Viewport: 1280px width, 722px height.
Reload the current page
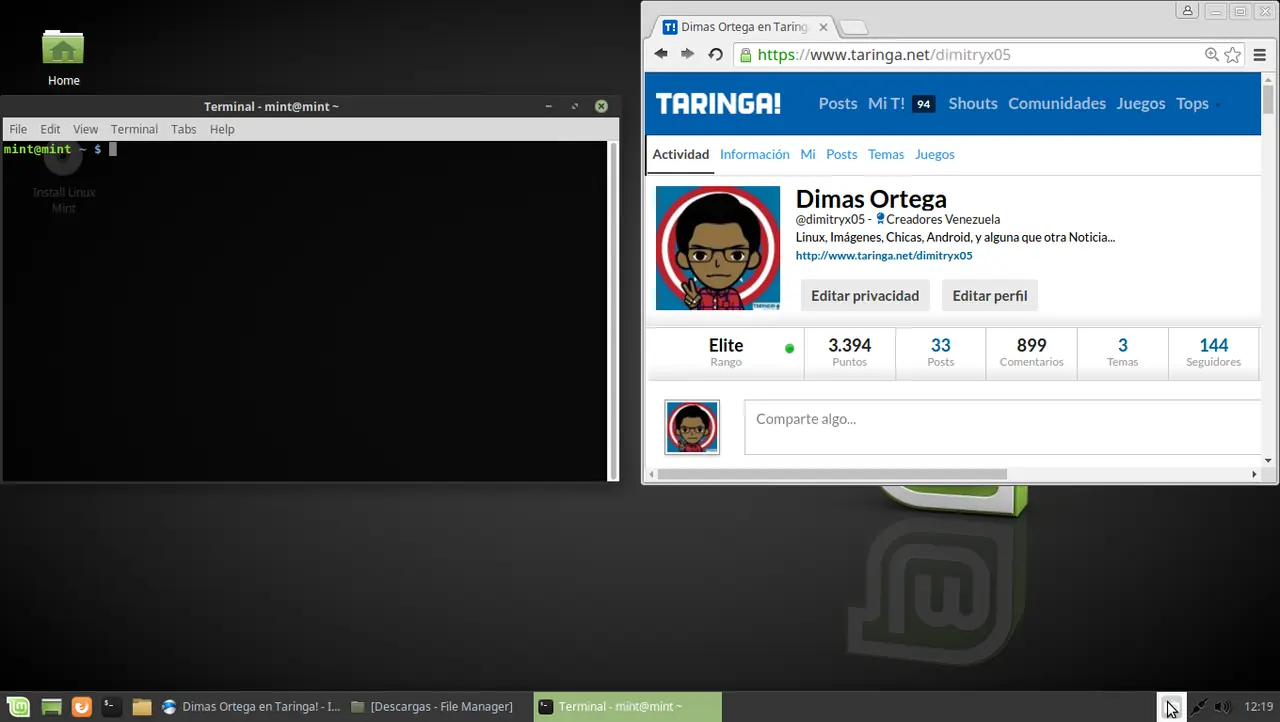715,55
